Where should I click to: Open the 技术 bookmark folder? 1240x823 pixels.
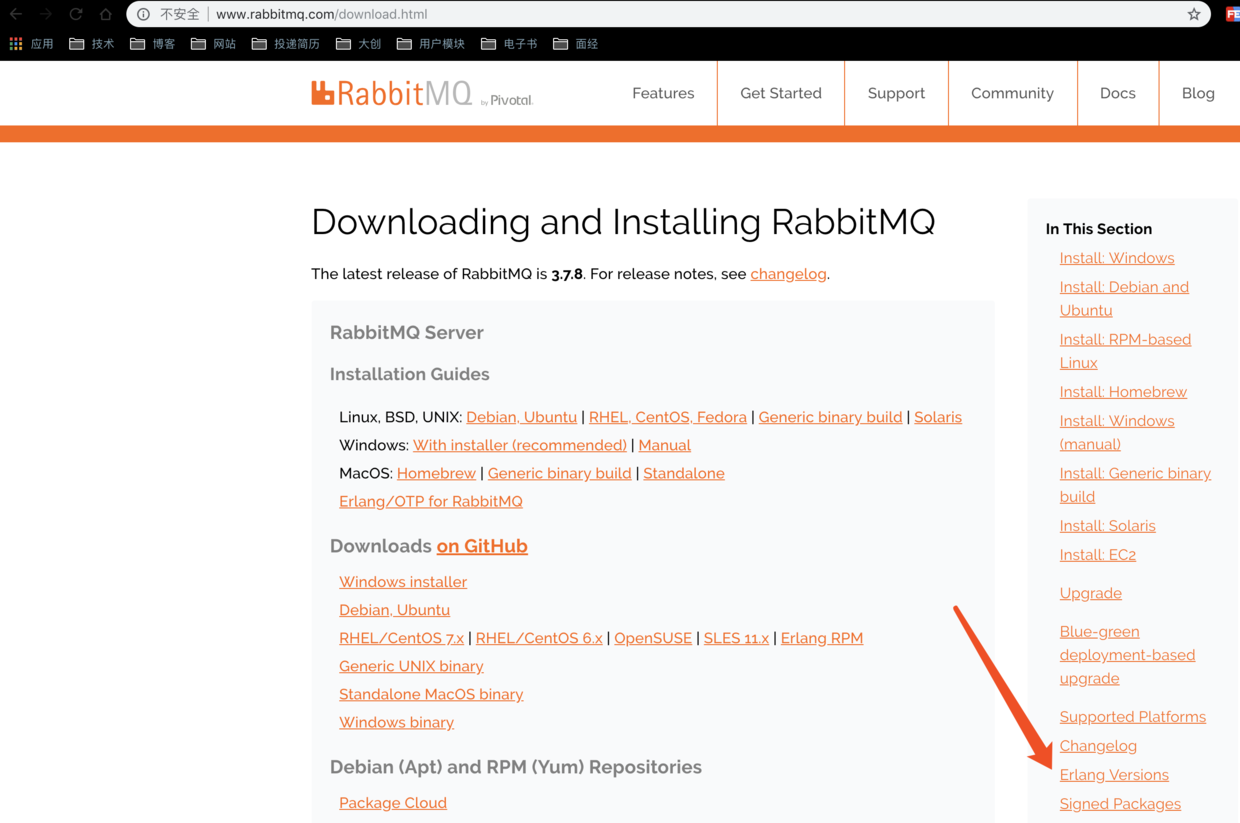(x=92, y=44)
